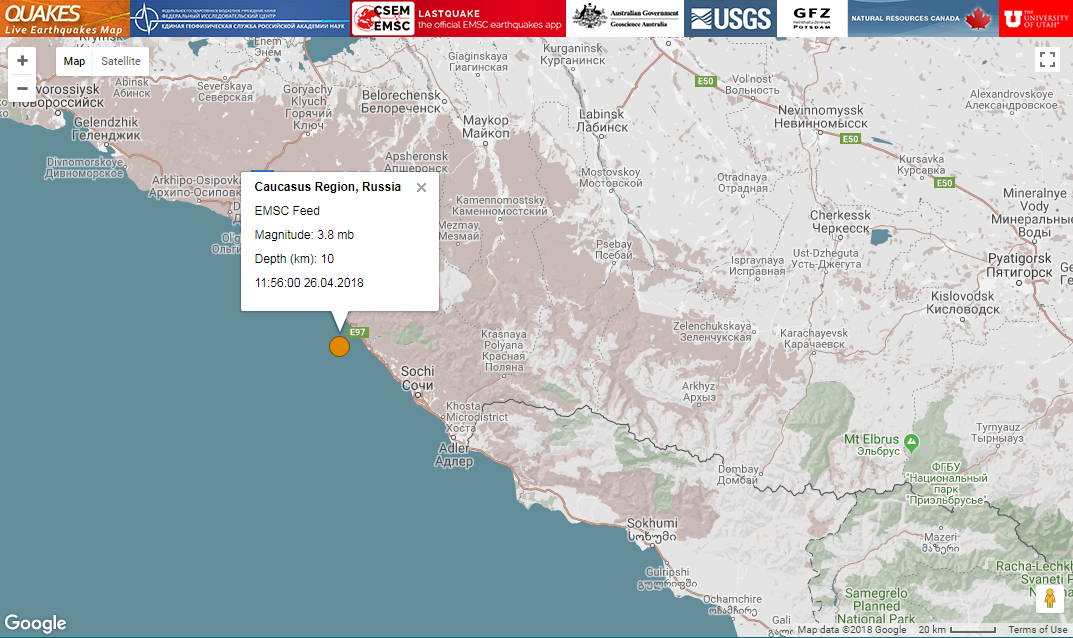Open the USGS banner link
1073x638 pixels.
(x=730, y=18)
